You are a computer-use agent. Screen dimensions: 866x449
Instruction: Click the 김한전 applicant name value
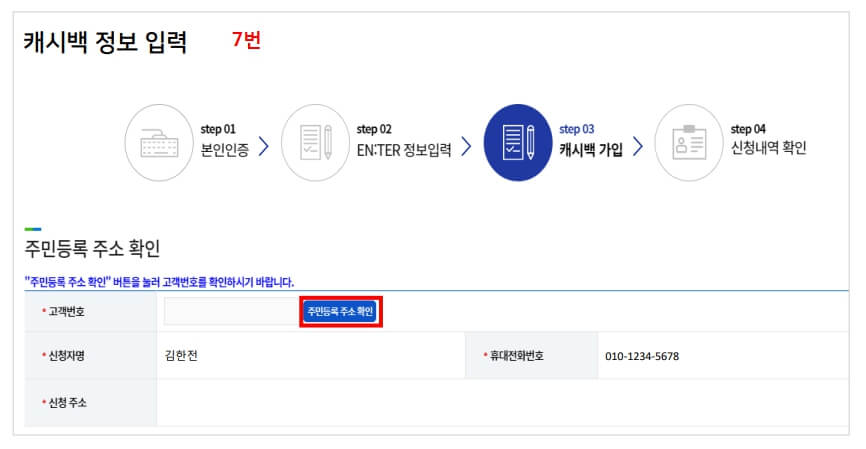(x=181, y=356)
